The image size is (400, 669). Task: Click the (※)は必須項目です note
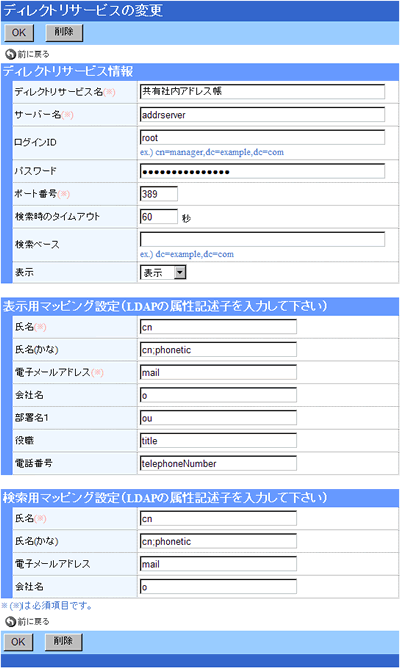(47, 606)
